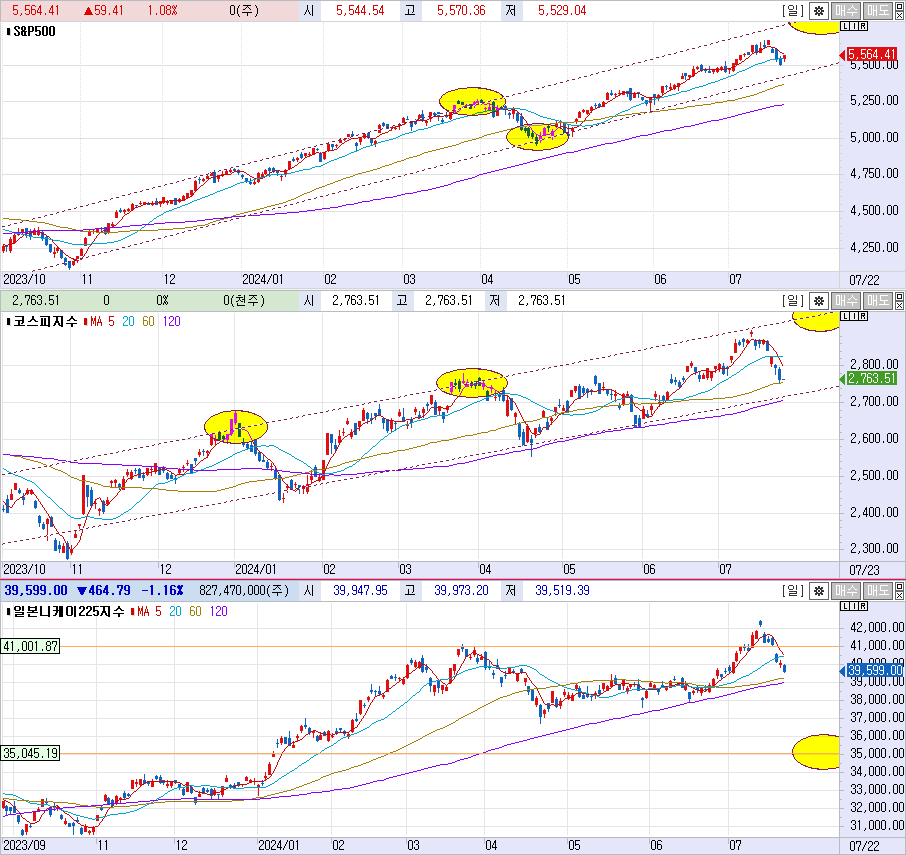Open settings gear on 일본니케이225 chart
This screenshot has height=855, width=906.
point(819,590)
